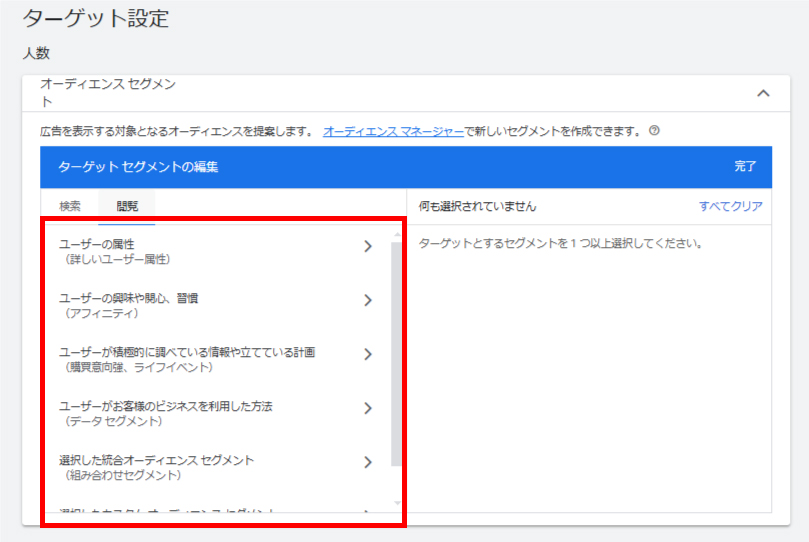The height and width of the screenshot is (542, 809).
Task: Choose the ユーザーの興味や関心、習慣 category label
Action: (128, 299)
